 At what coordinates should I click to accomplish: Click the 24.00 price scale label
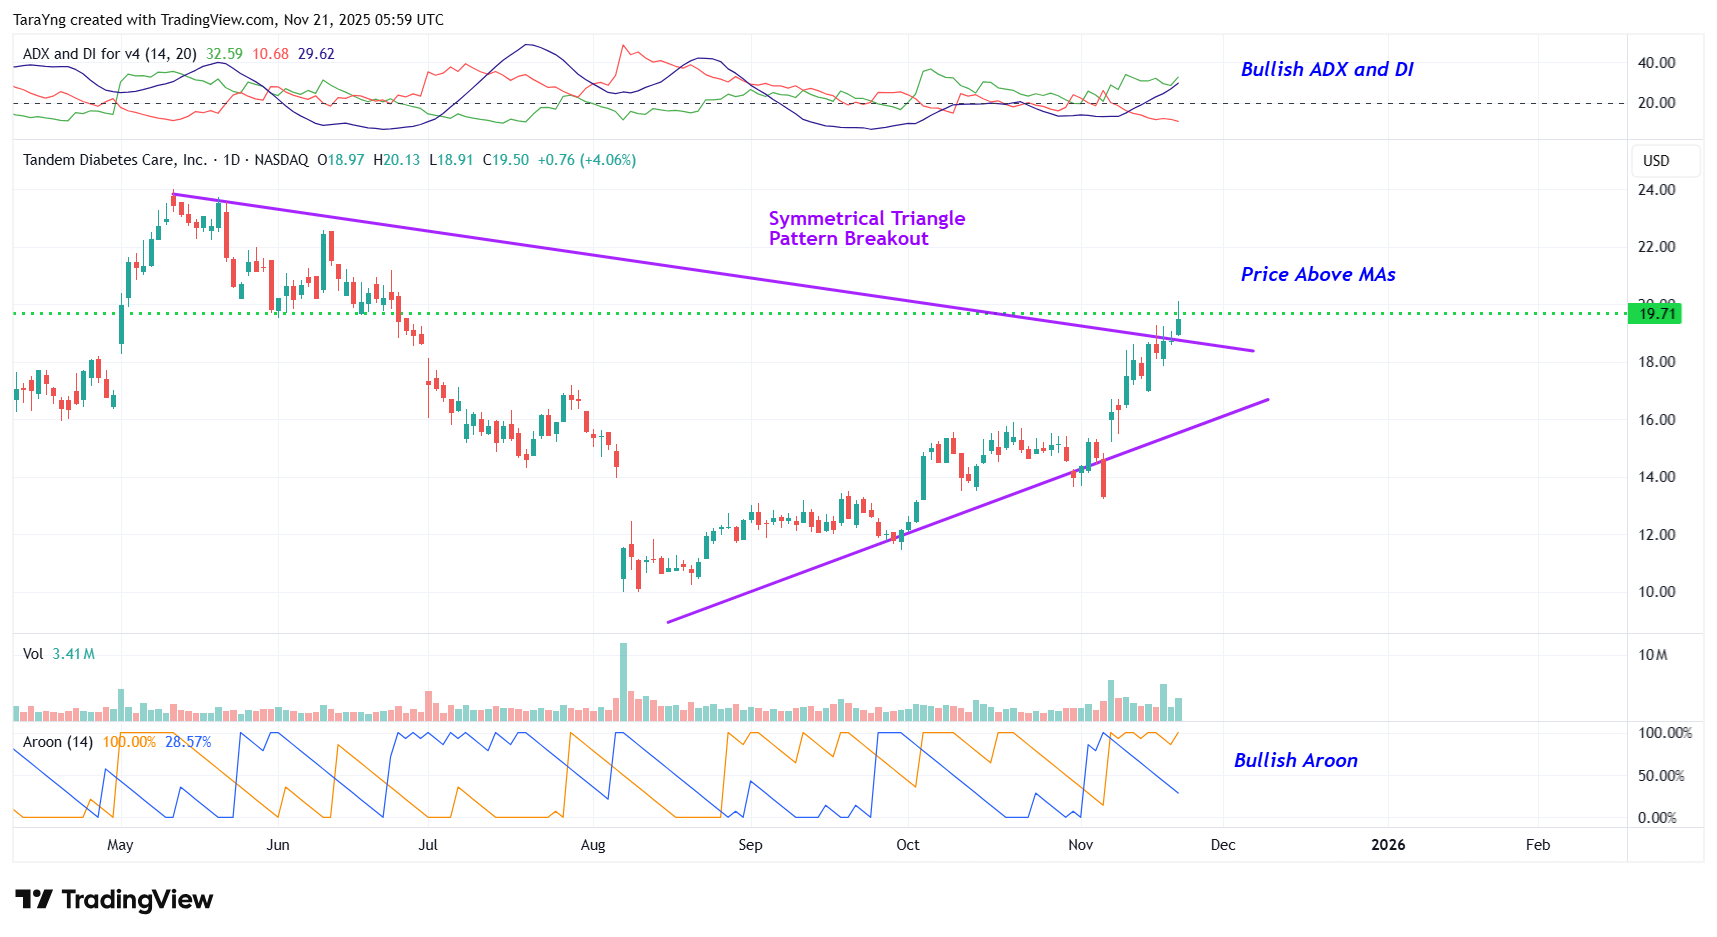tap(1656, 190)
